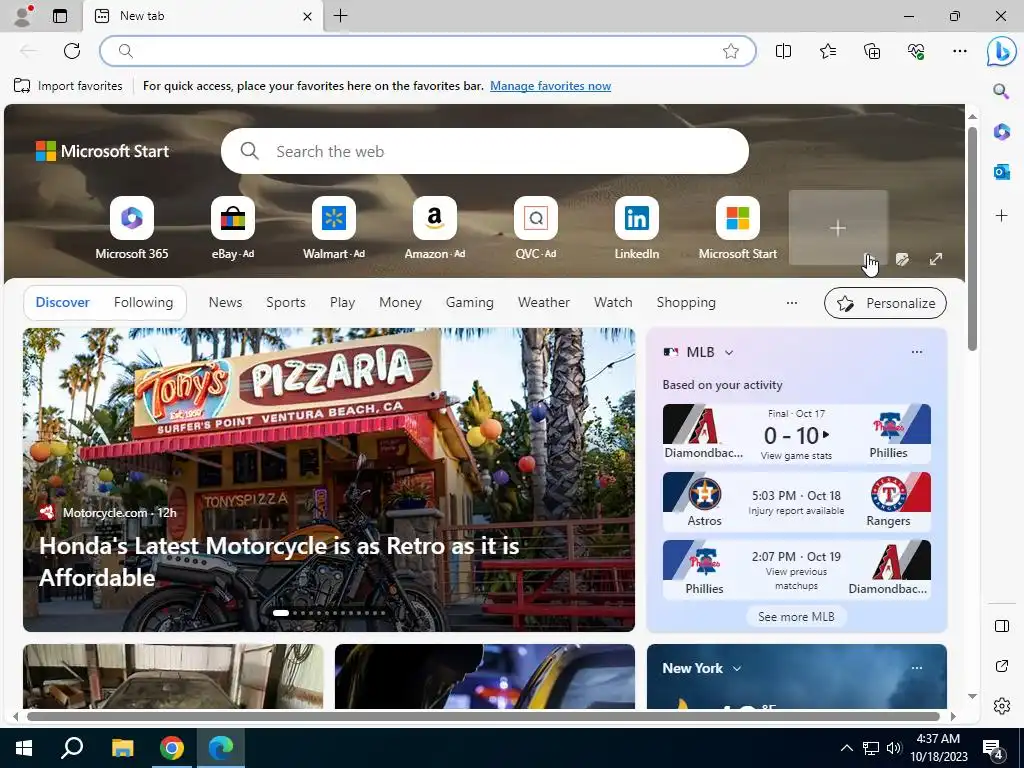This screenshot has width=1024, height=768.
Task: Open File Explorer from taskbar
Action: tap(122, 748)
